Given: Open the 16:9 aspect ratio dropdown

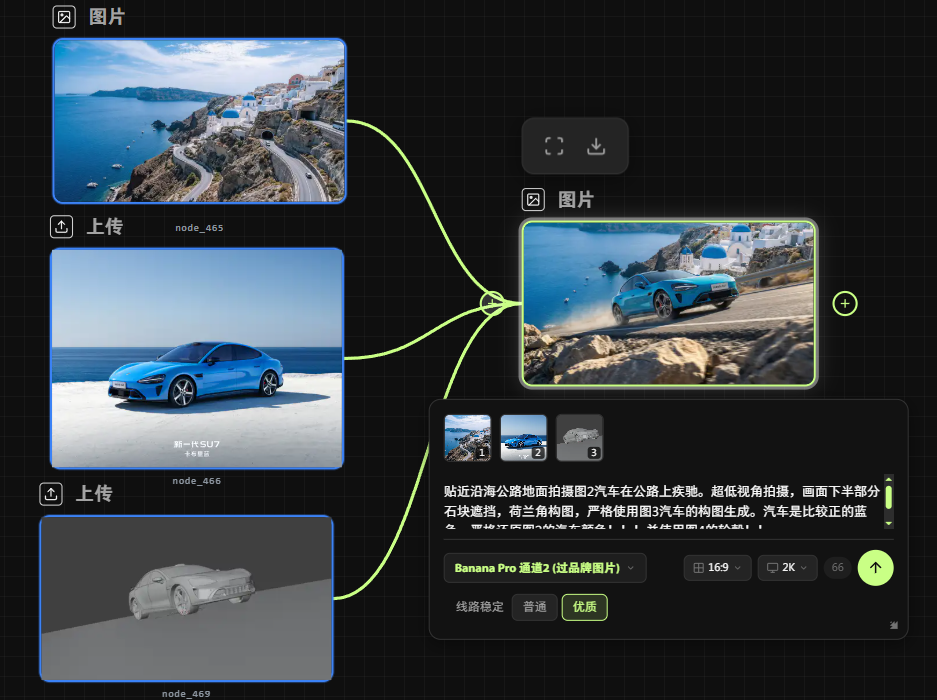Looking at the screenshot, I should [717, 568].
